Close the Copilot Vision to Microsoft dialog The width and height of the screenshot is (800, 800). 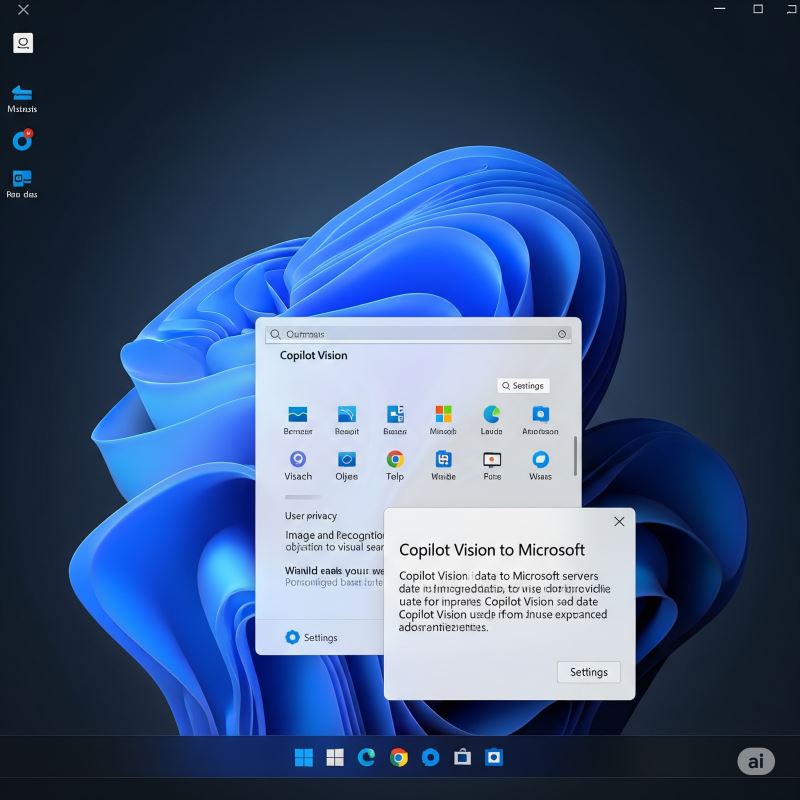pos(619,521)
